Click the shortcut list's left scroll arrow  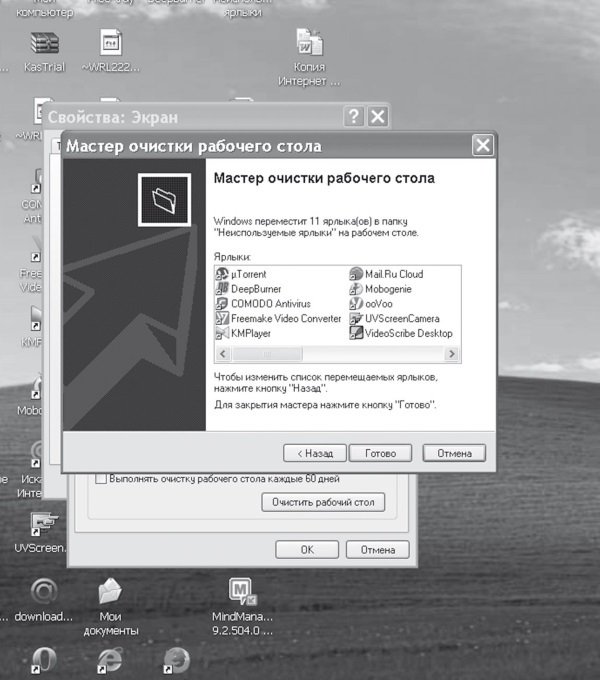(223, 354)
